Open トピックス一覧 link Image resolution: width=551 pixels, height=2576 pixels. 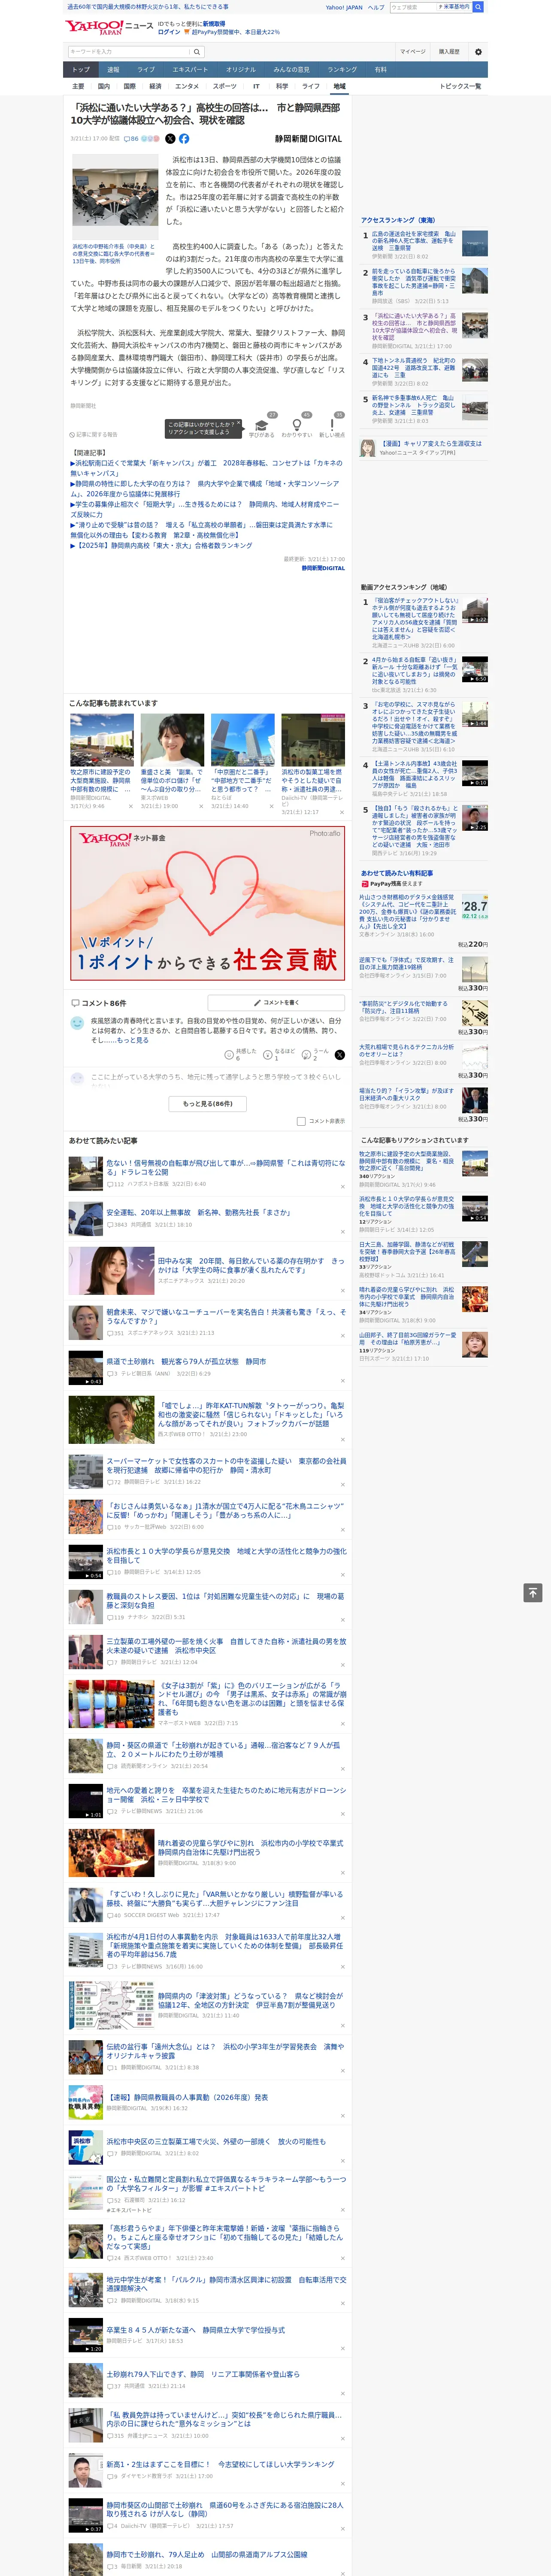coord(460,86)
